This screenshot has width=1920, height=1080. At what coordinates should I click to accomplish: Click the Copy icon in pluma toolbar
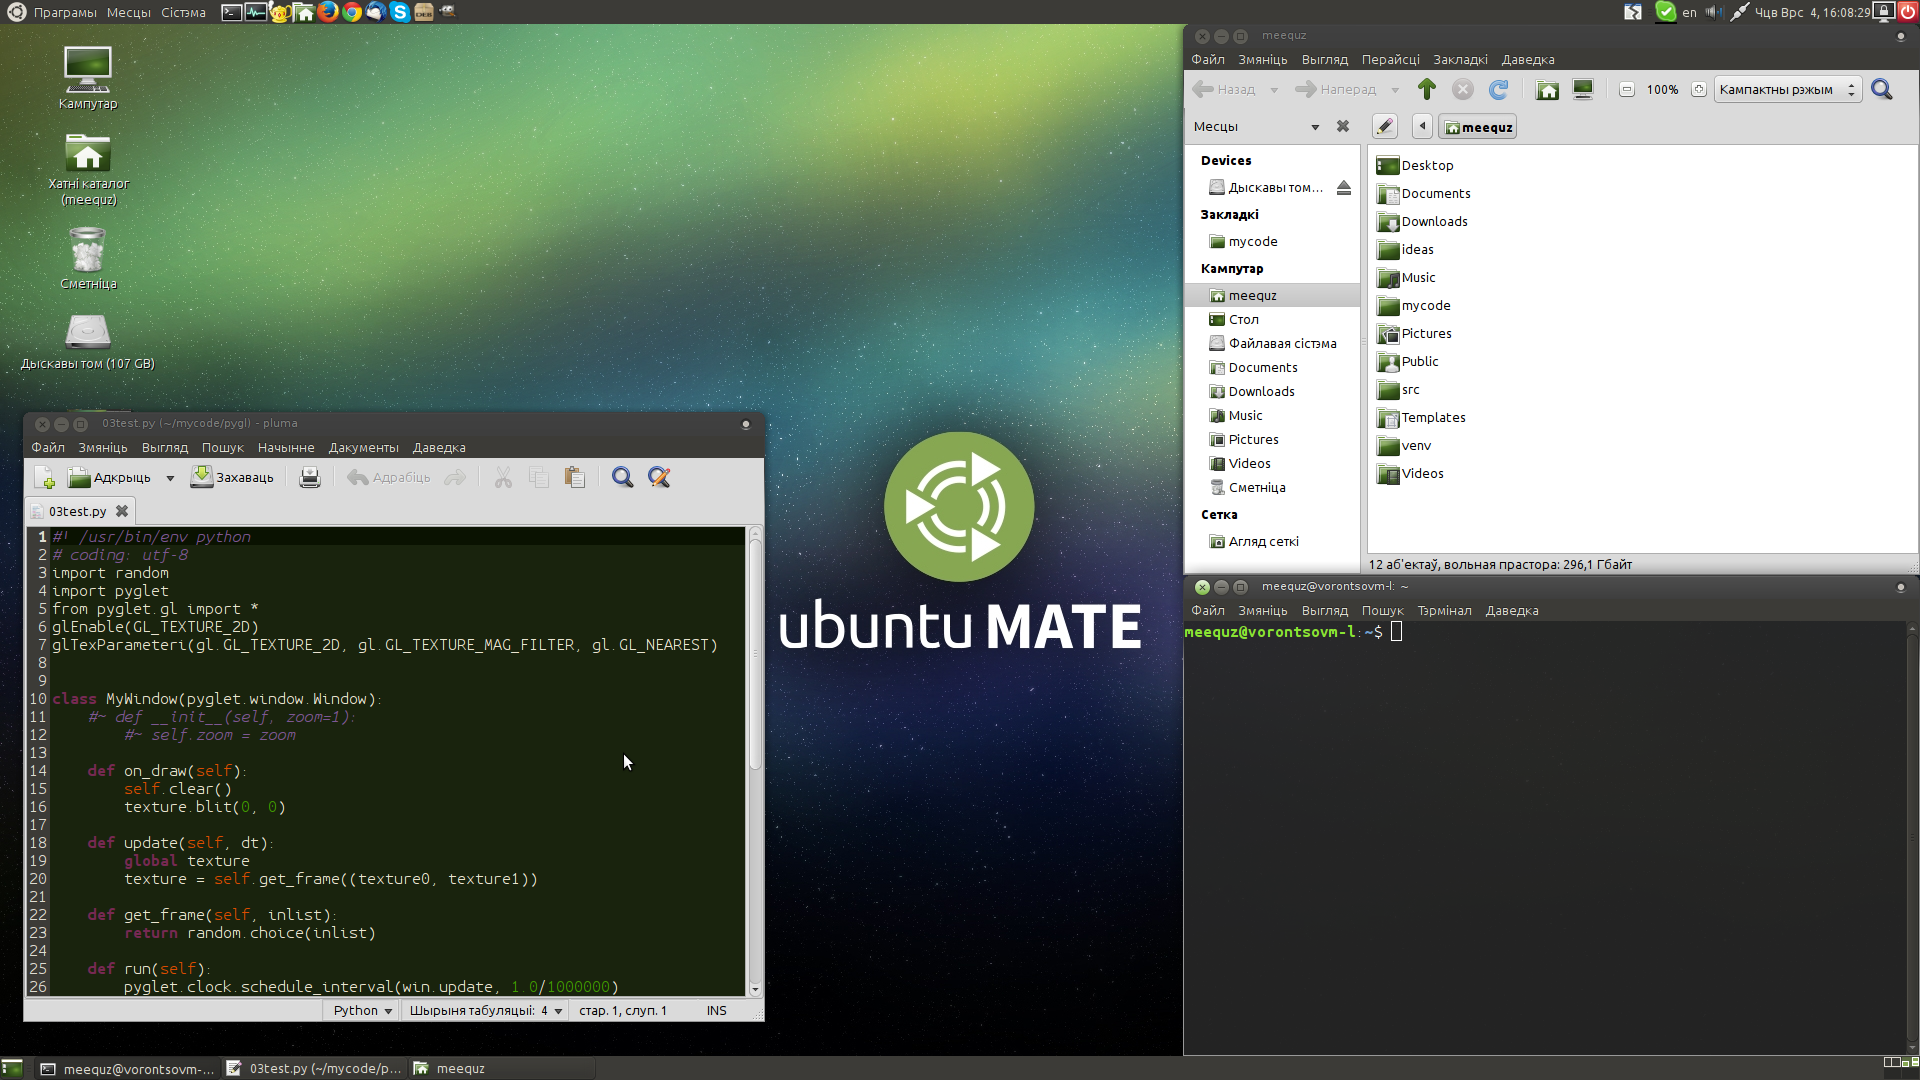(x=539, y=478)
